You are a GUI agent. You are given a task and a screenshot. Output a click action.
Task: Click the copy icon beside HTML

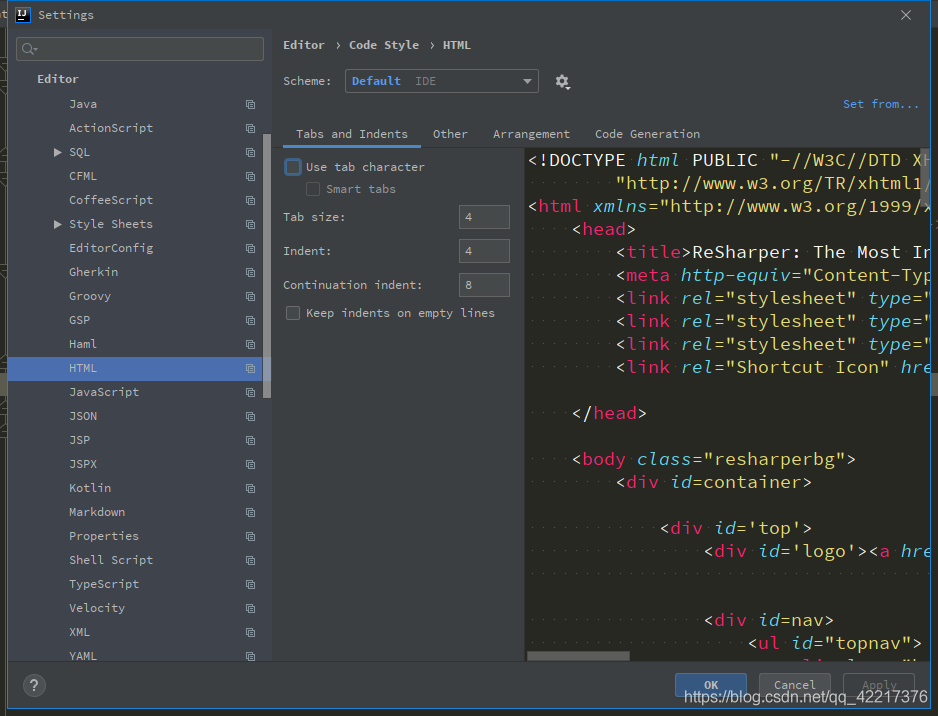click(x=251, y=368)
